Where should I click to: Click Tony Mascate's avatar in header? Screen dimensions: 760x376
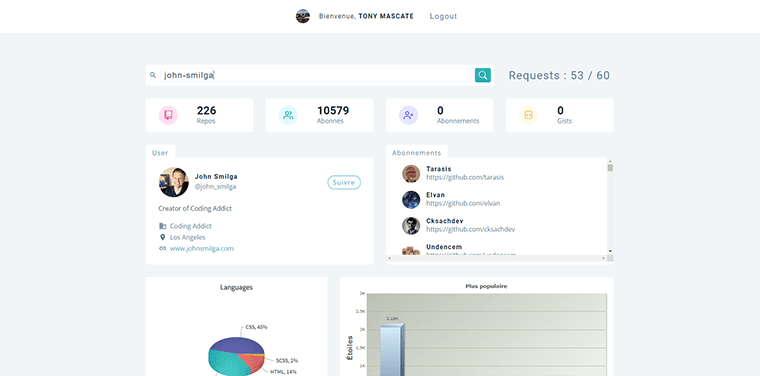click(302, 16)
